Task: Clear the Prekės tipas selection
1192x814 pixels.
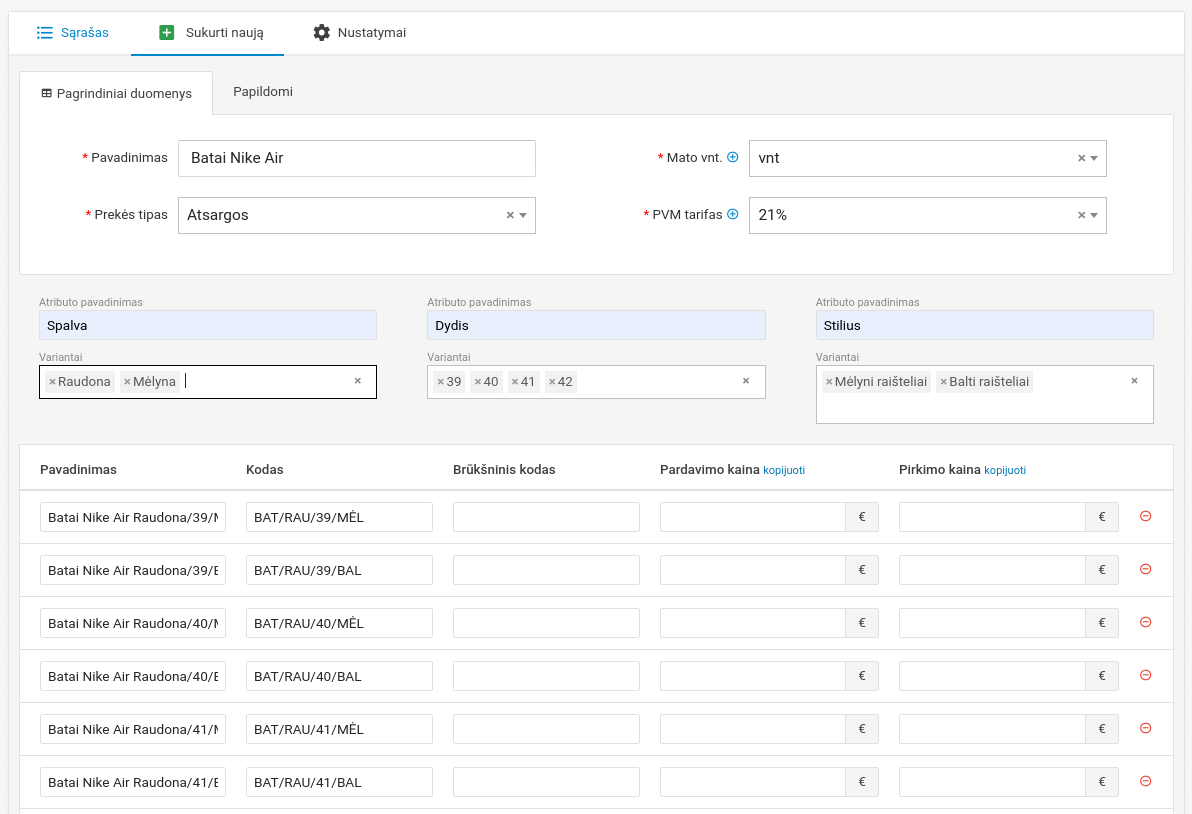Action: [509, 215]
